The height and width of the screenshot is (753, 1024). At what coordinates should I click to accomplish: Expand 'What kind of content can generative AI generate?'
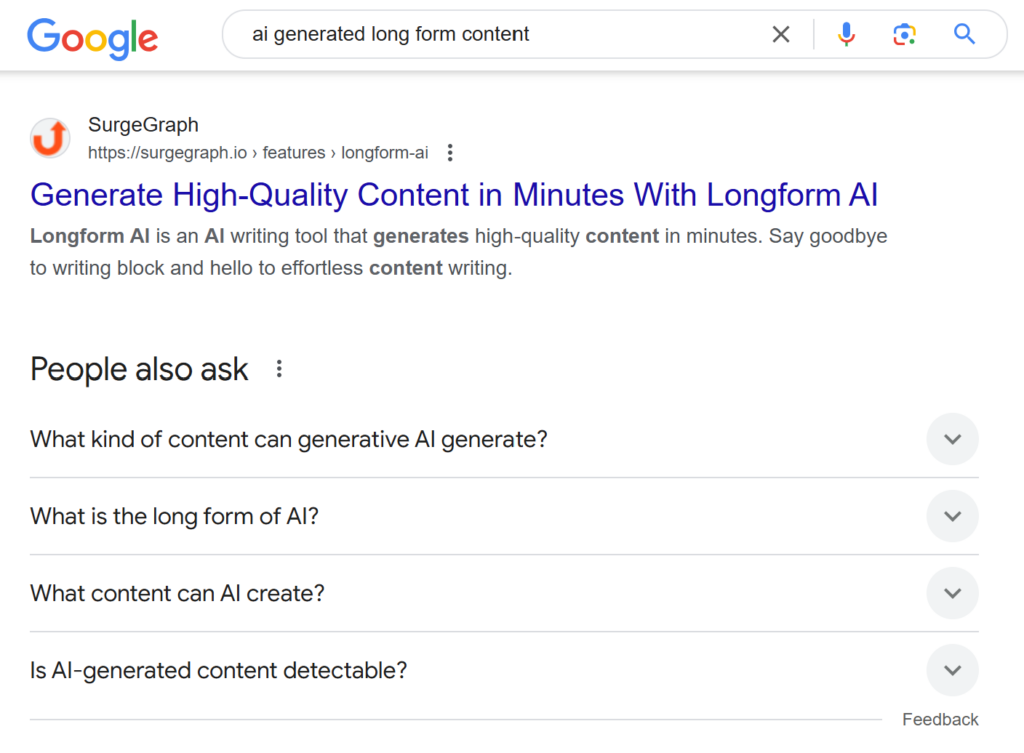click(x=951, y=439)
